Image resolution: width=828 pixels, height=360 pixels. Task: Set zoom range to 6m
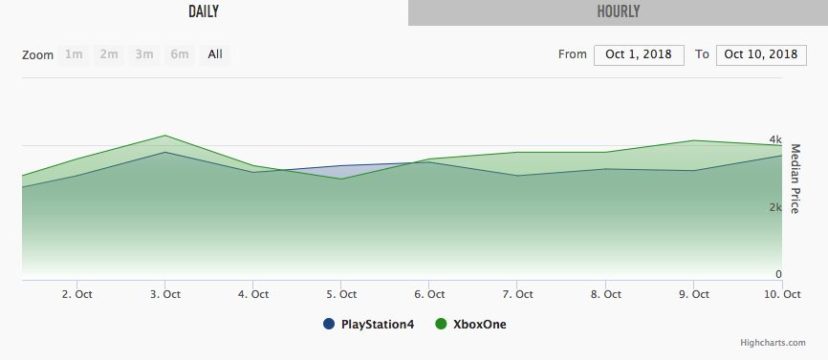pyautogui.click(x=180, y=54)
